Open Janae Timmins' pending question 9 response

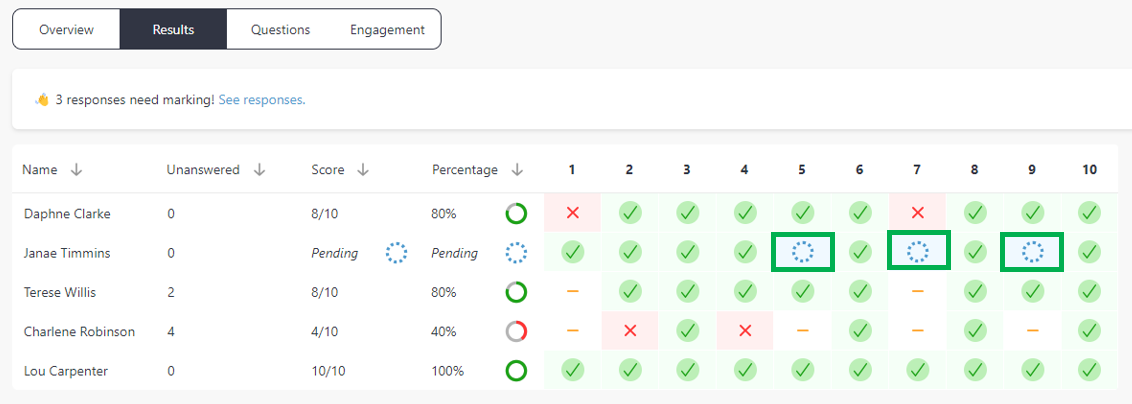click(1032, 252)
